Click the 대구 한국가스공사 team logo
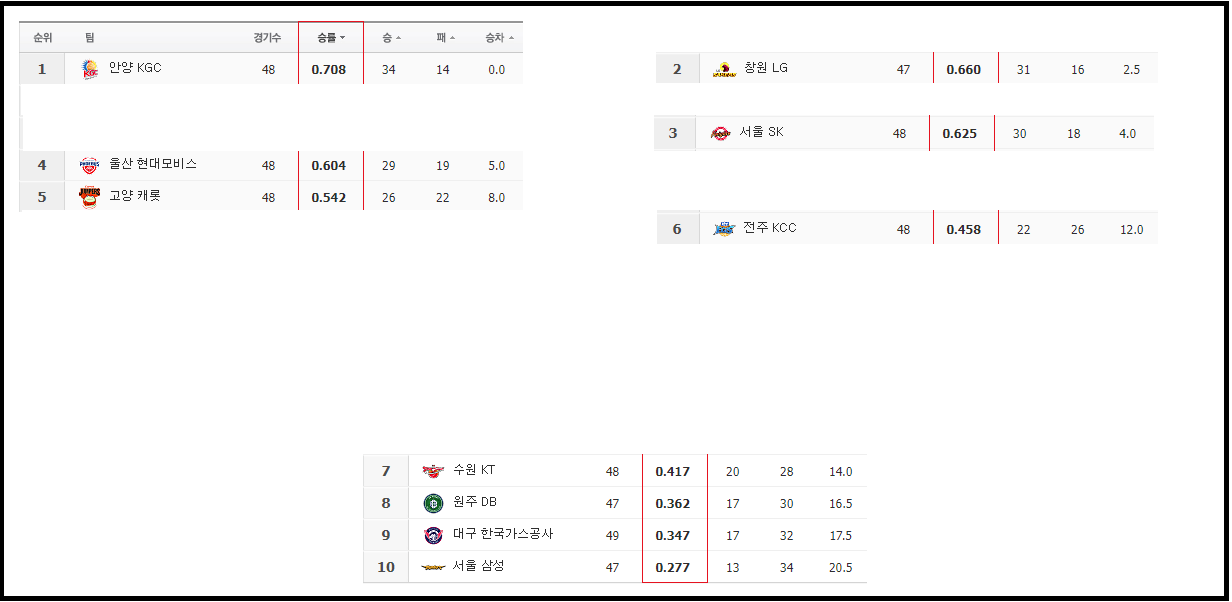Image resolution: width=1232 pixels, height=602 pixels. 432,535
